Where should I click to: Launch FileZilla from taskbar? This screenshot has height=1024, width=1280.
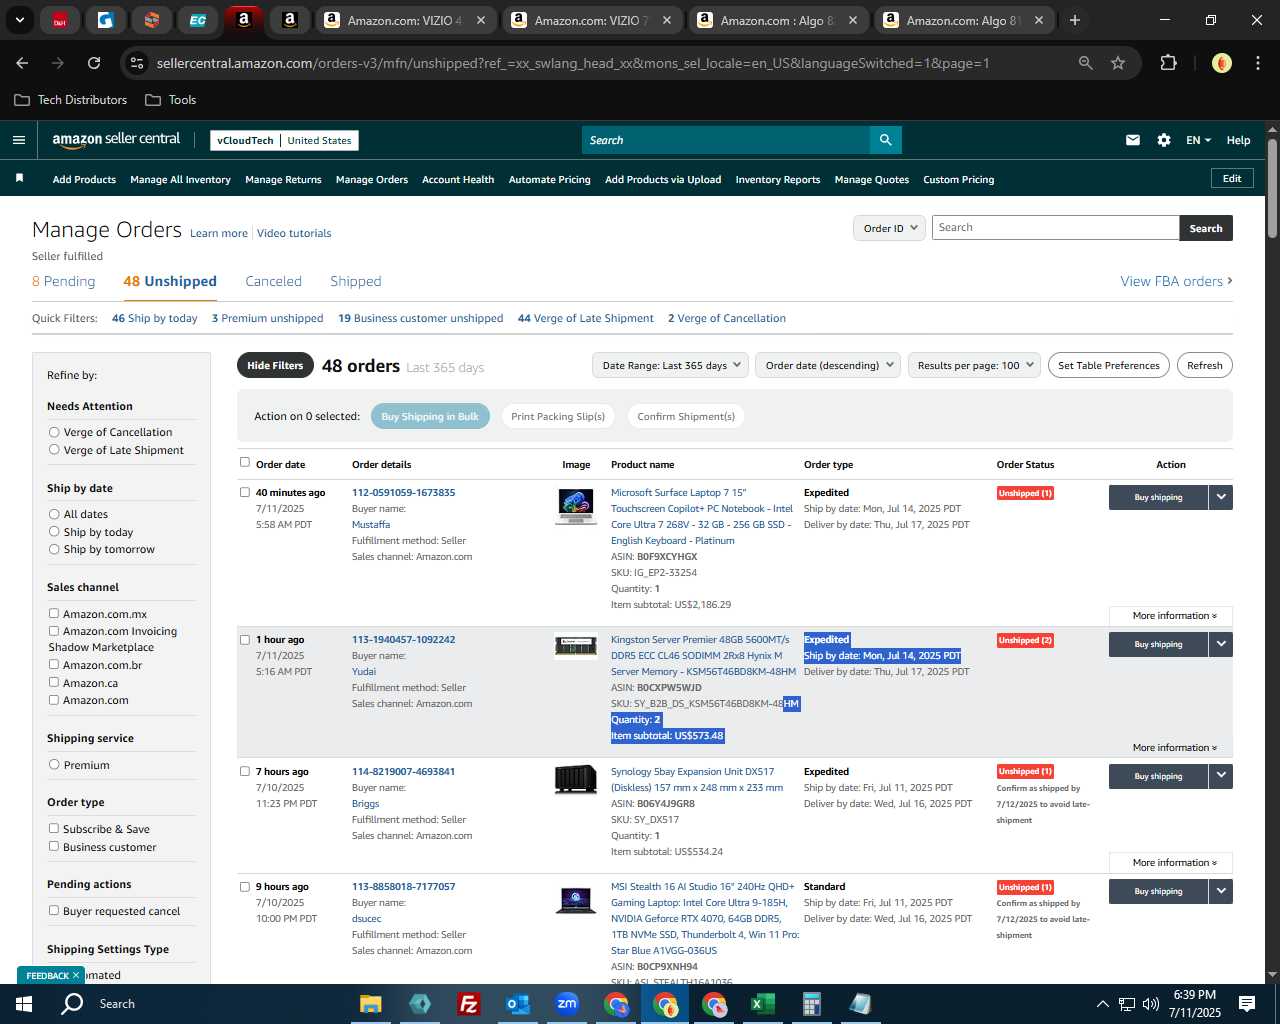coord(468,1004)
